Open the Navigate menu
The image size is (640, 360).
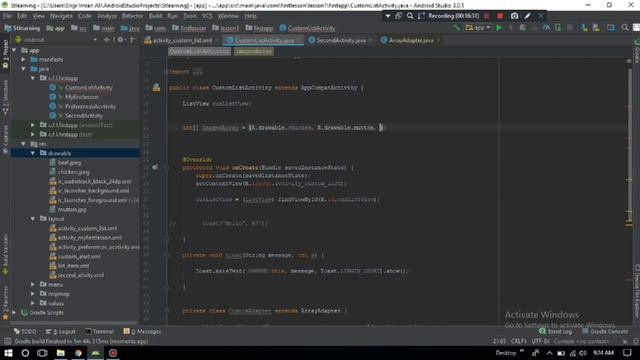pyautogui.click(x=61, y=16)
